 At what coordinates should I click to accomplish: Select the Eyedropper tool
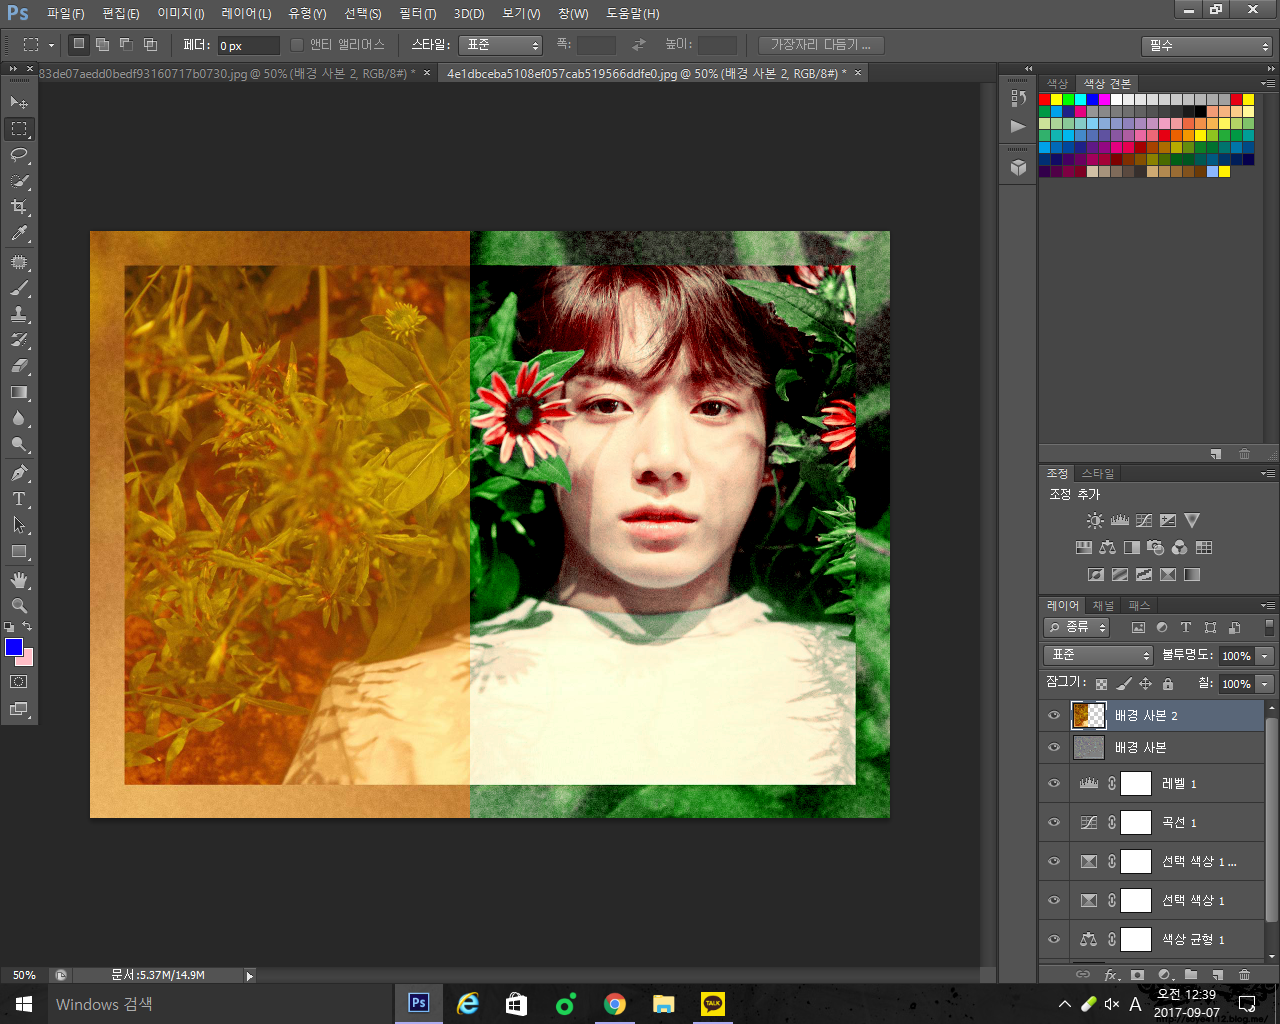tap(19, 234)
